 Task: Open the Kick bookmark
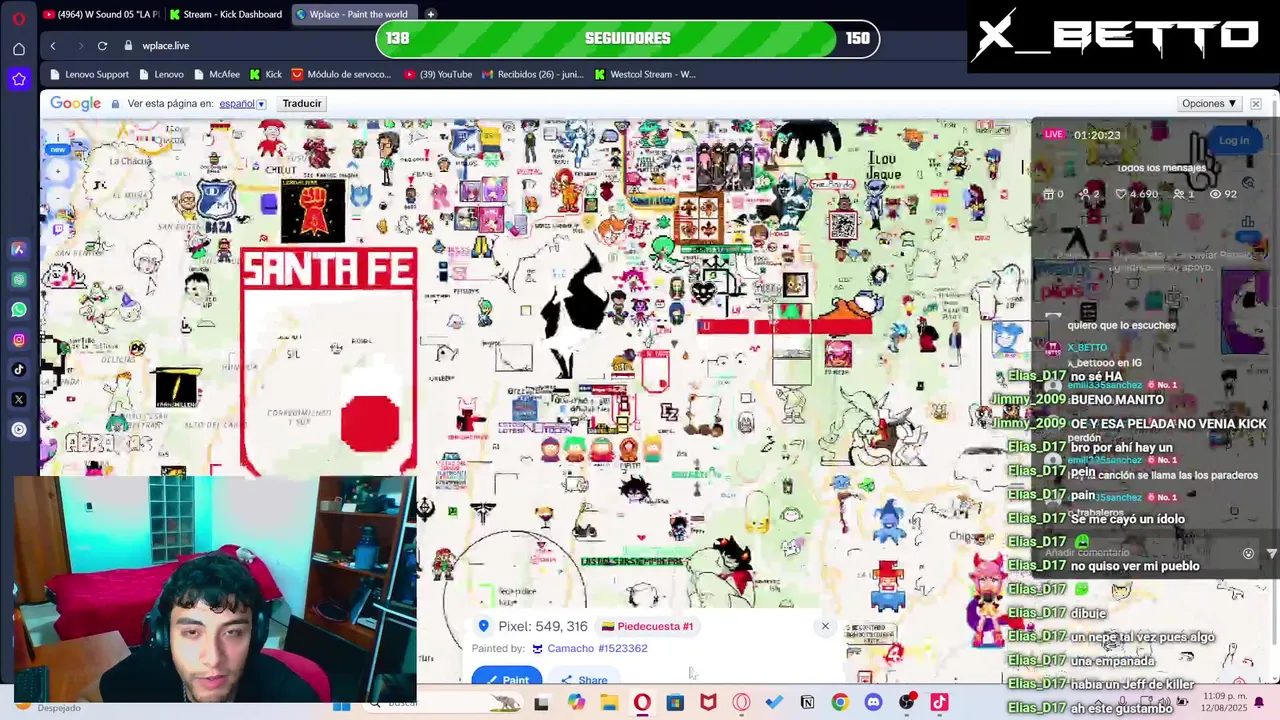pyautogui.click(x=266, y=74)
